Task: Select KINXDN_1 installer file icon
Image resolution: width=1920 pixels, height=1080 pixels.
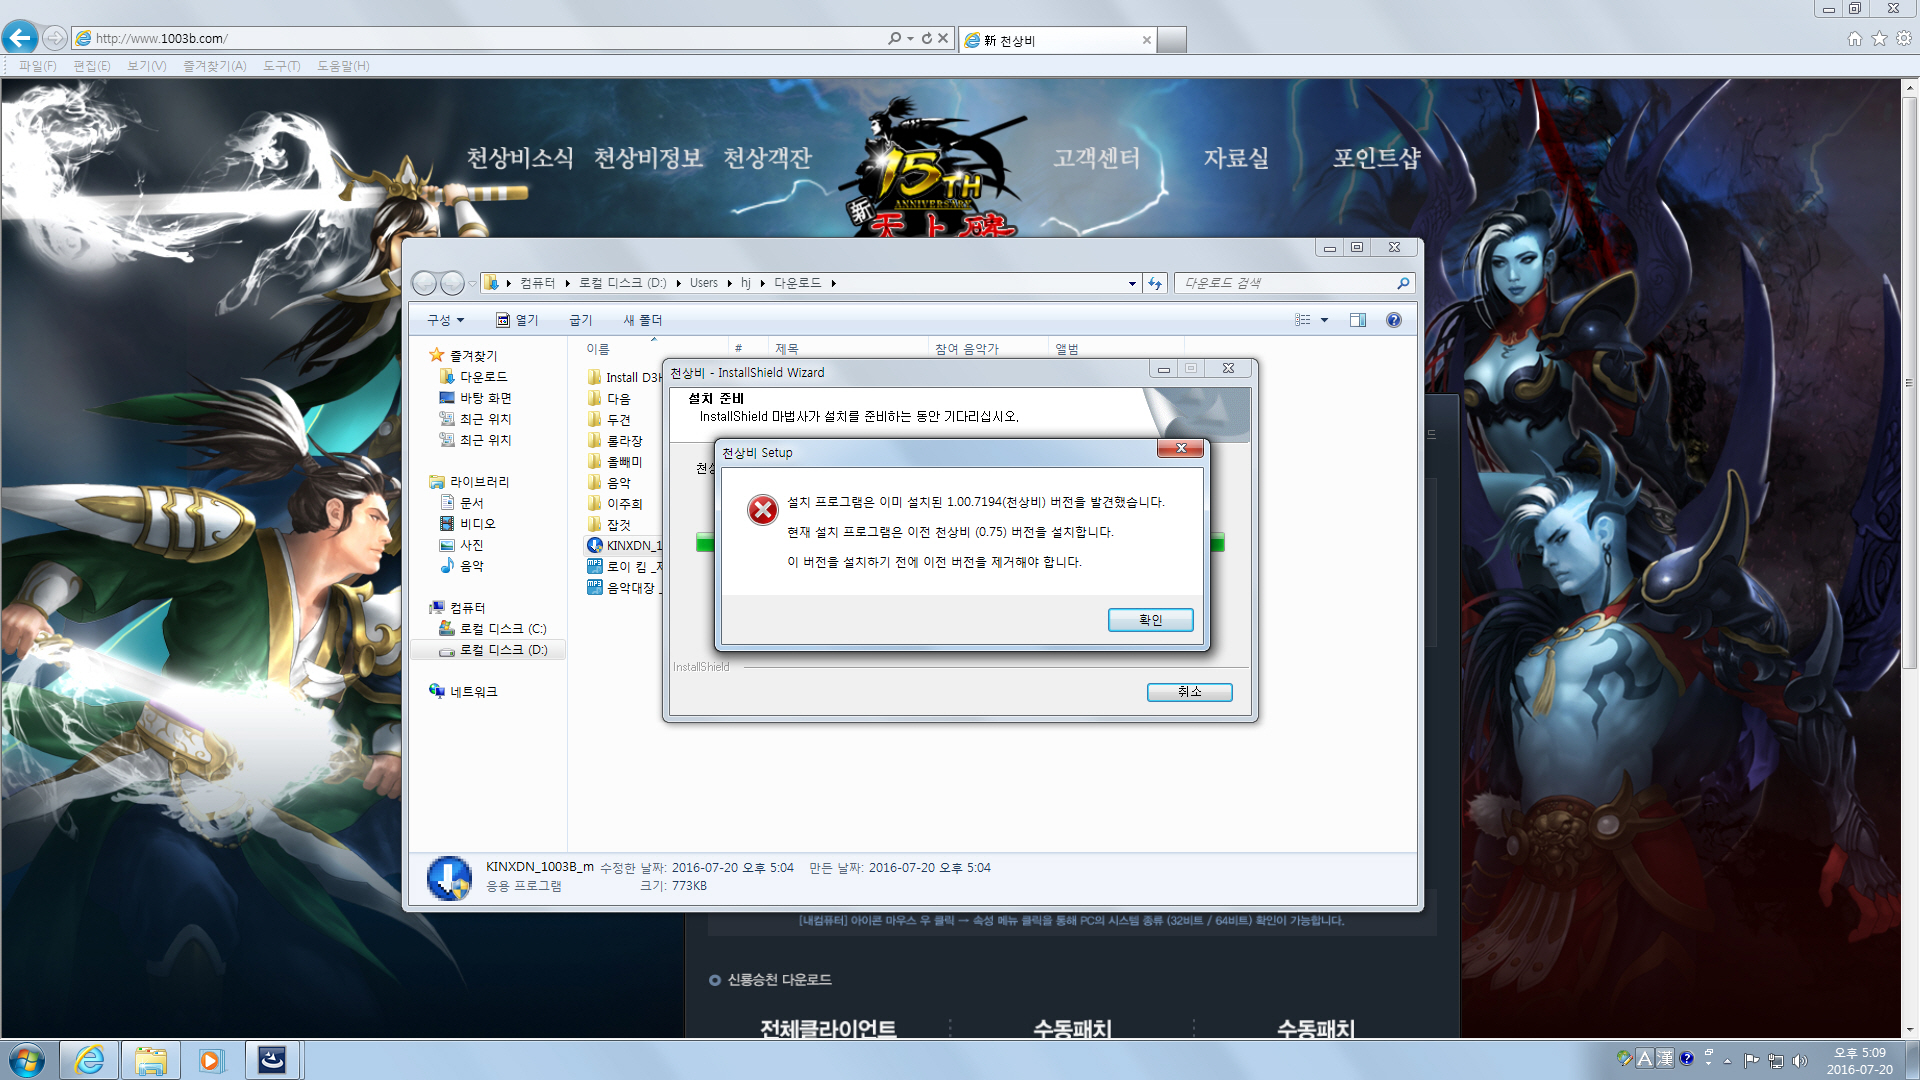Action: 595,545
